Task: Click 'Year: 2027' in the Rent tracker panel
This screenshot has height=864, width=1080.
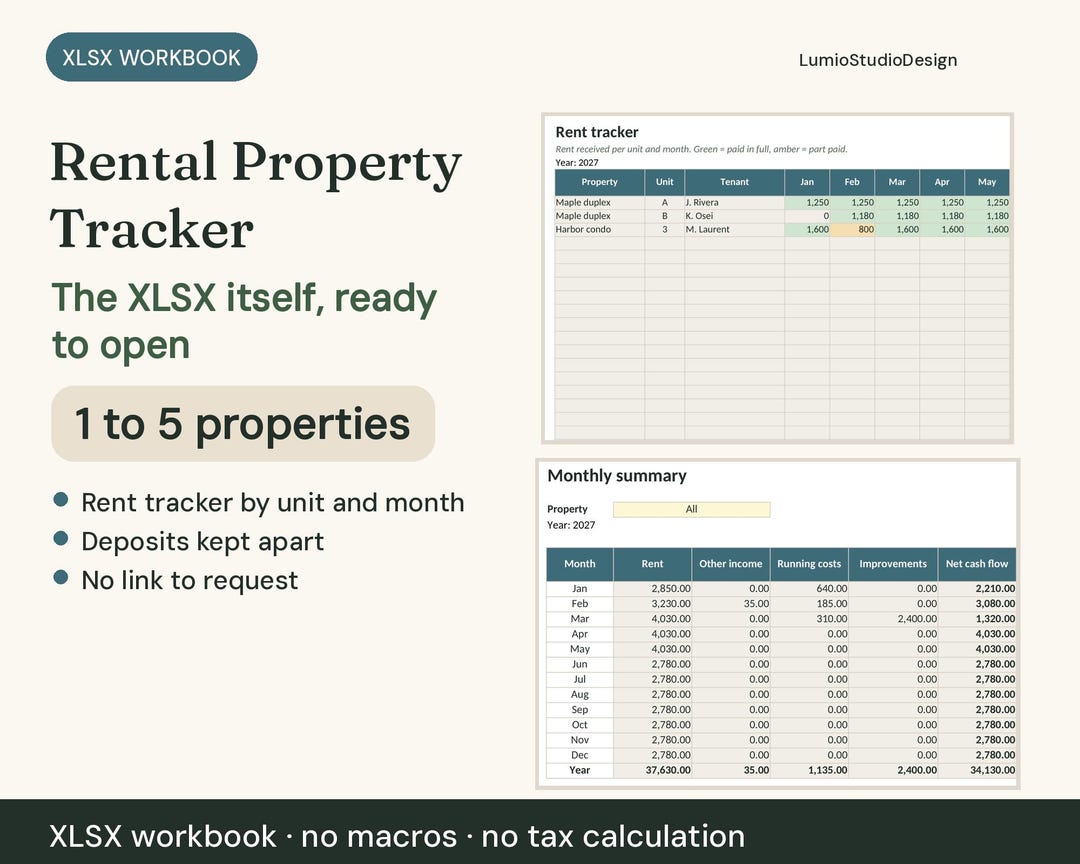Action: 577,163
